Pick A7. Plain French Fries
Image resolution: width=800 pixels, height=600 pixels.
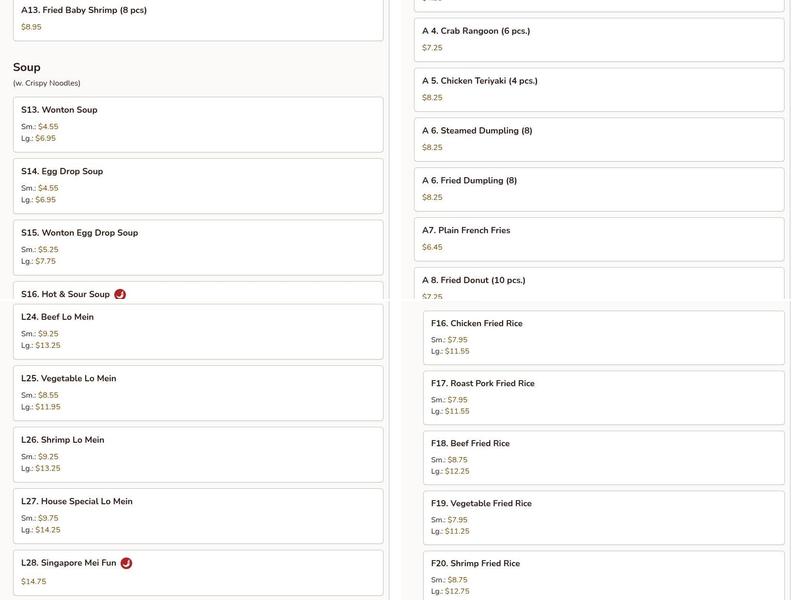599,239
